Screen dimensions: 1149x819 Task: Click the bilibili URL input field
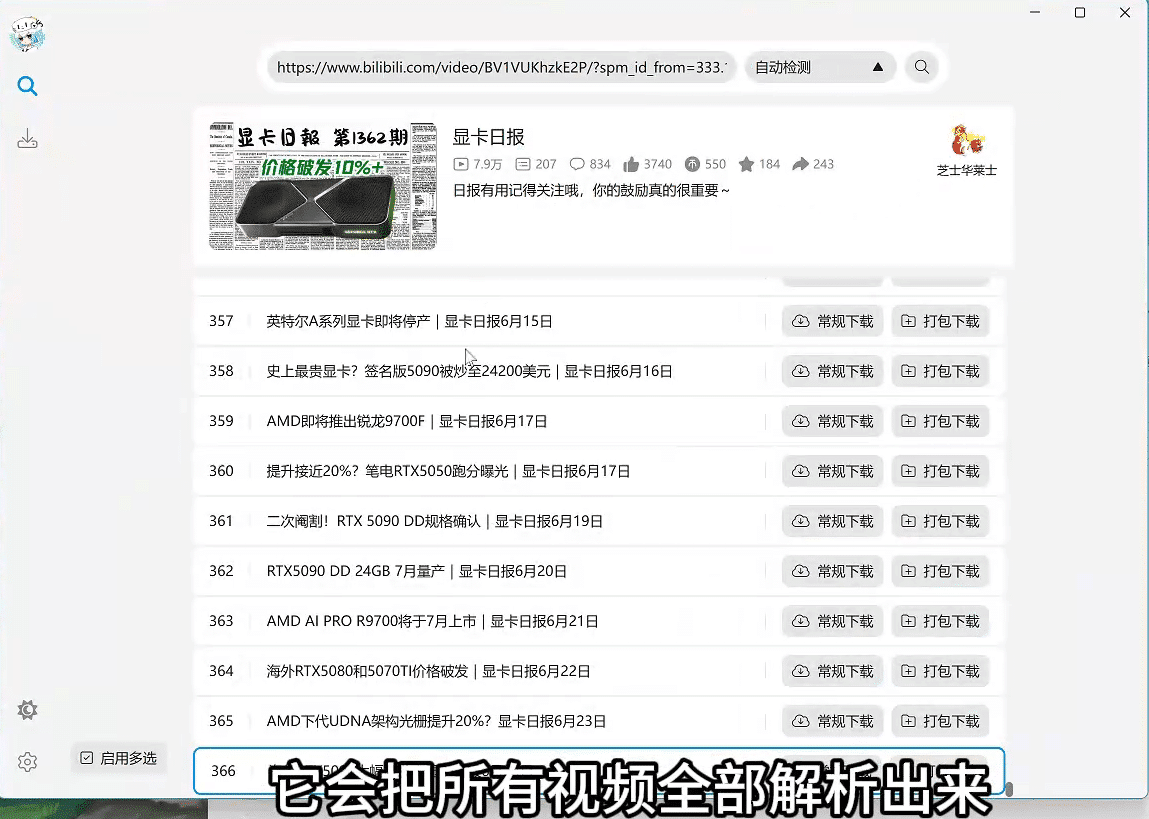pos(501,67)
